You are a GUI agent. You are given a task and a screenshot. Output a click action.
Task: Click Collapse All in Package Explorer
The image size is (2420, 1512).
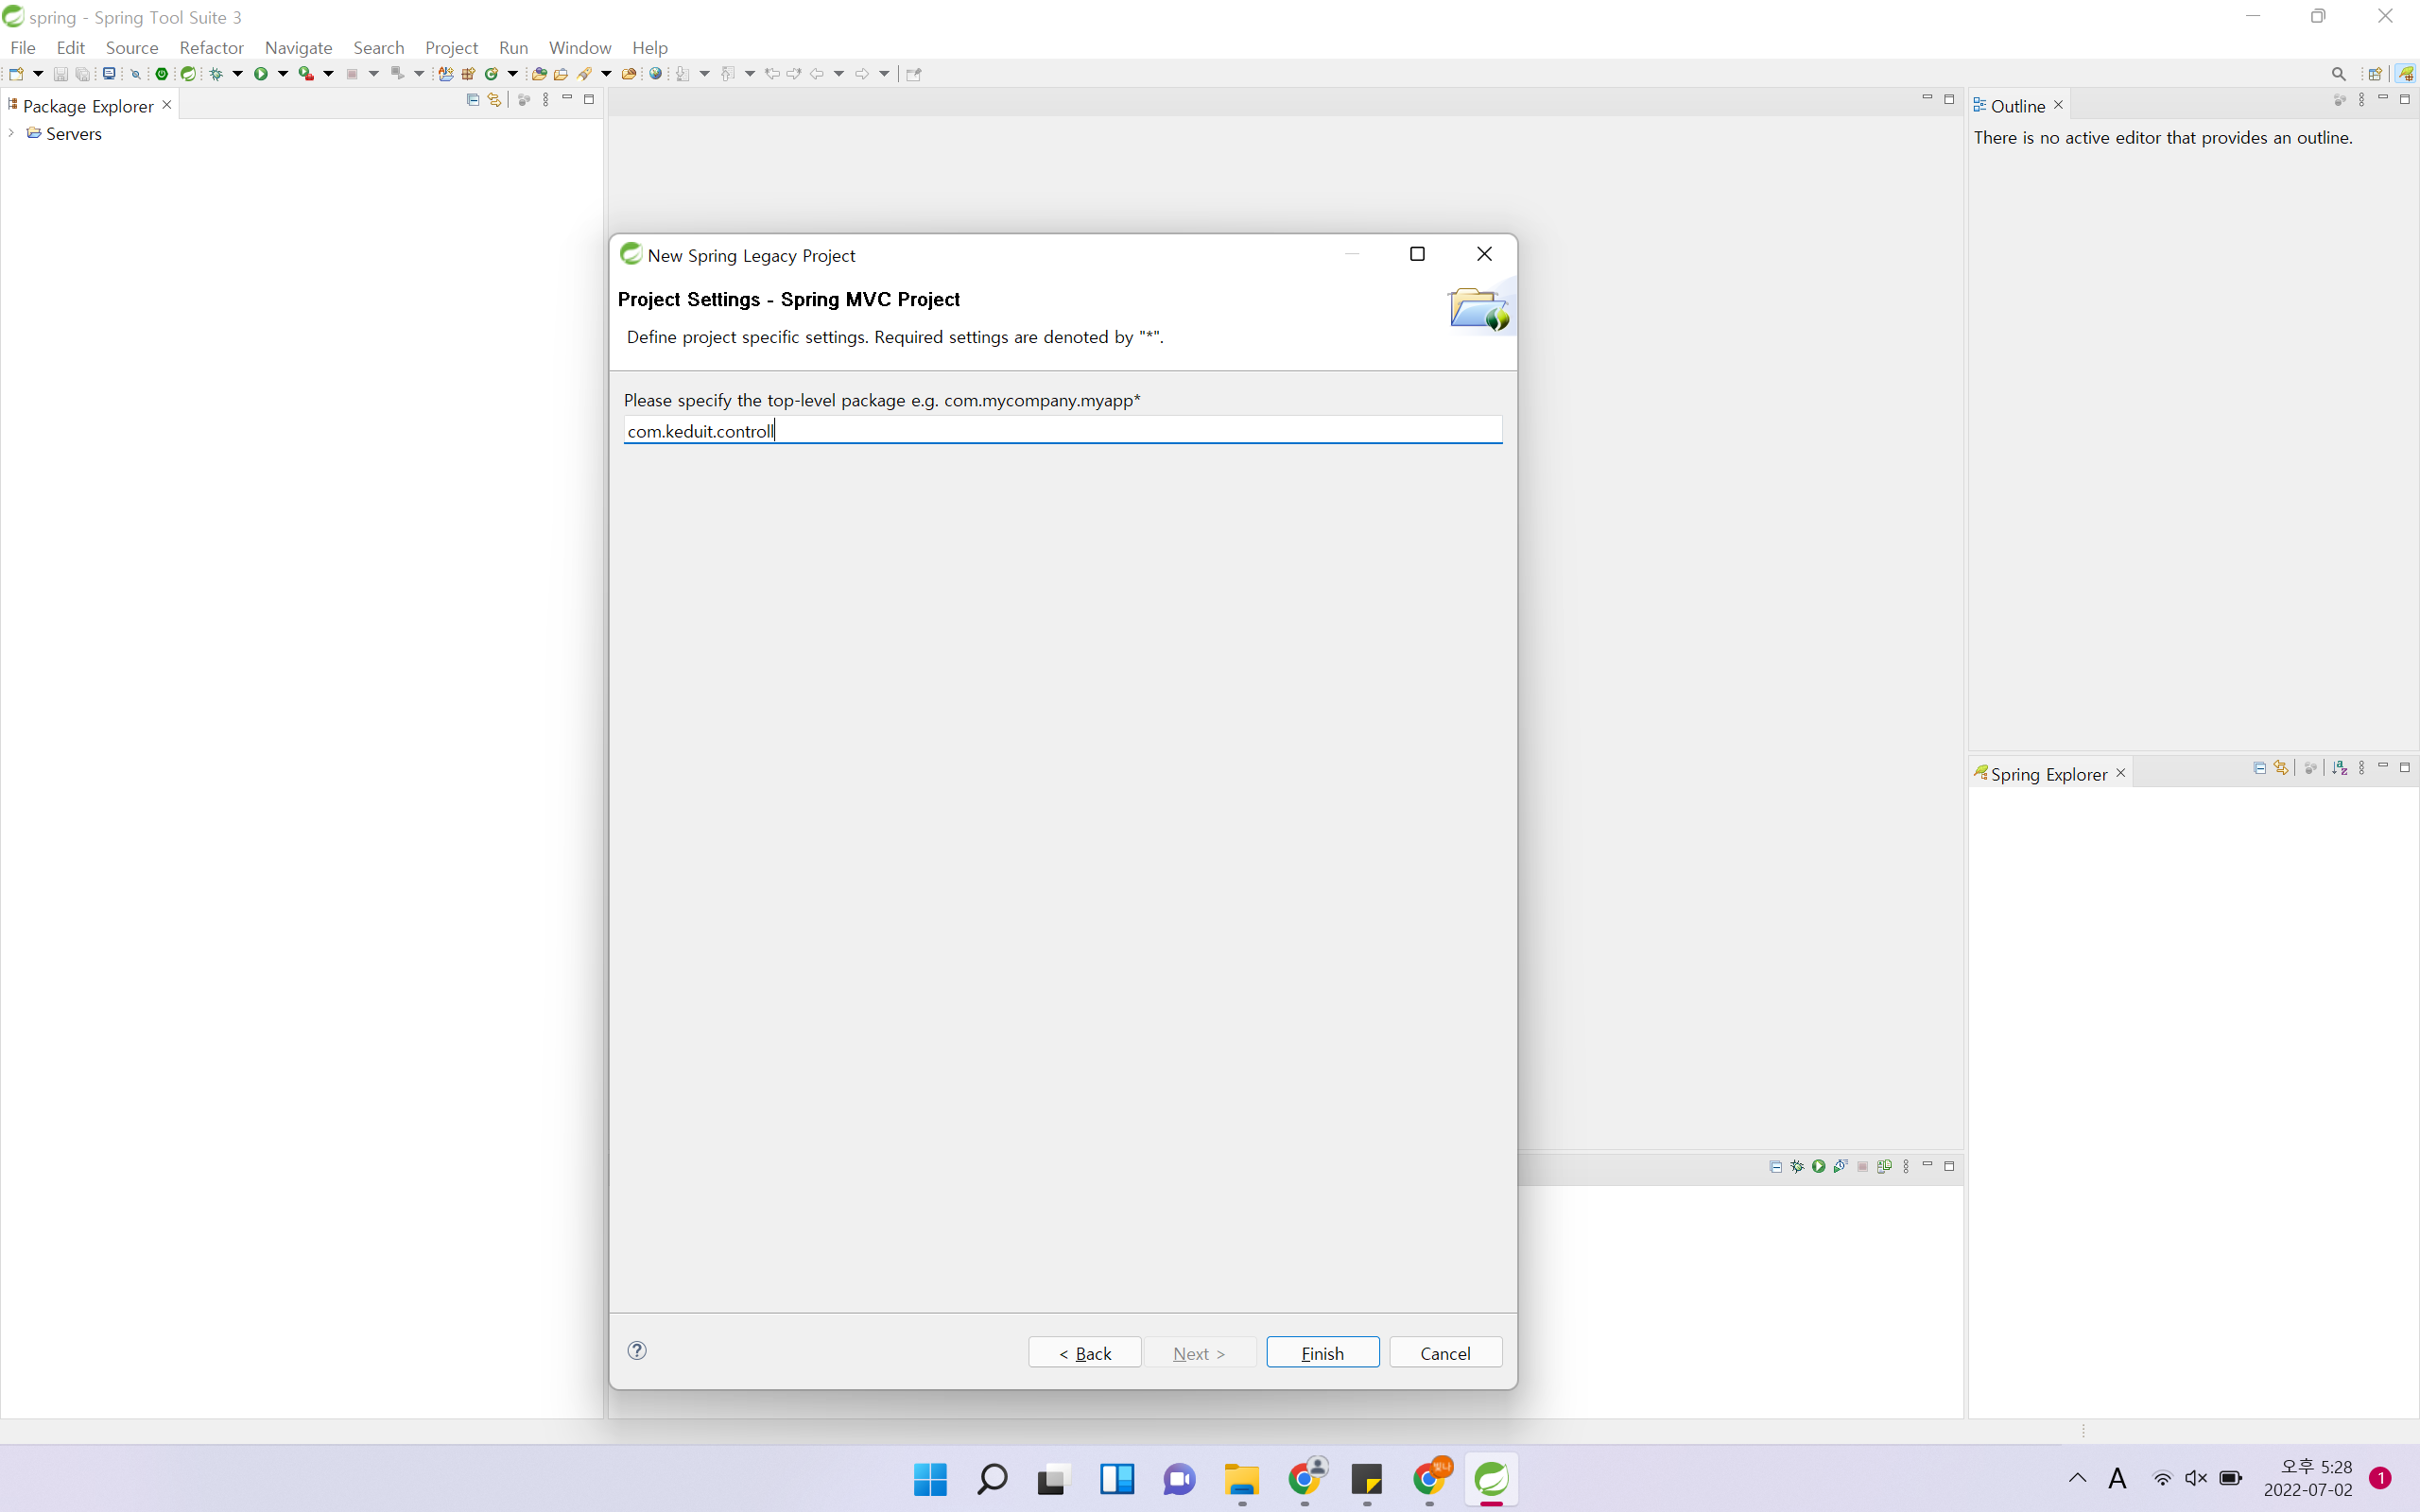pos(473,100)
